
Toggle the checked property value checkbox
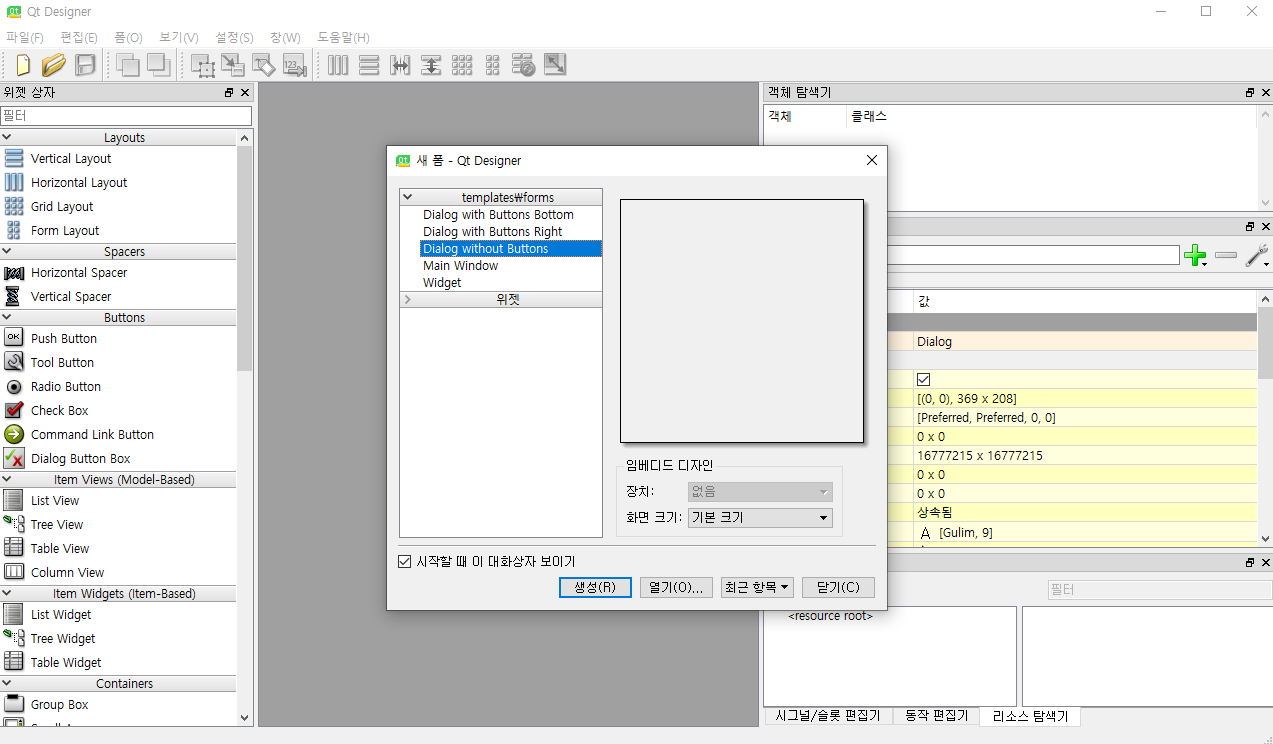(x=924, y=380)
